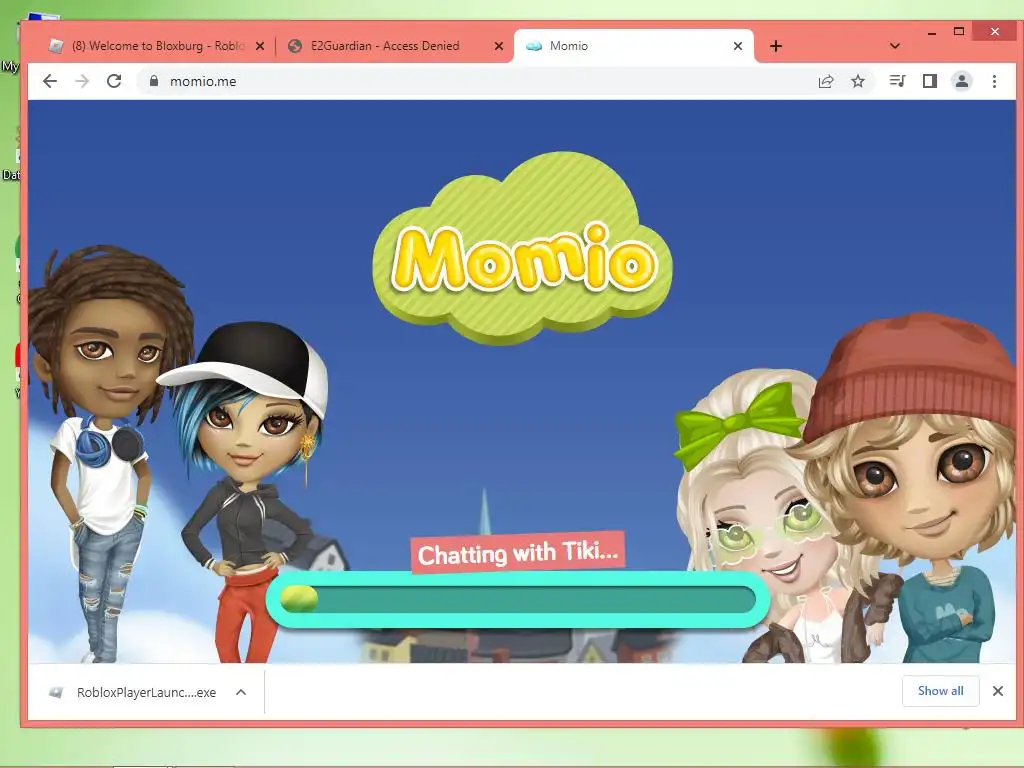The image size is (1024, 768).
Task: Click the E2Guardian tab globe favicon
Action: pyautogui.click(x=295, y=46)
